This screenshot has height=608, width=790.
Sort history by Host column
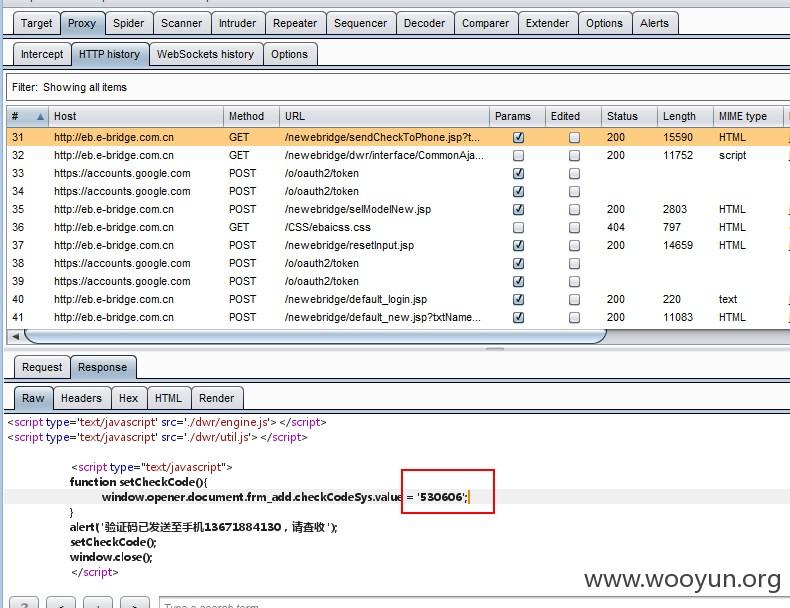pos(136,116)
